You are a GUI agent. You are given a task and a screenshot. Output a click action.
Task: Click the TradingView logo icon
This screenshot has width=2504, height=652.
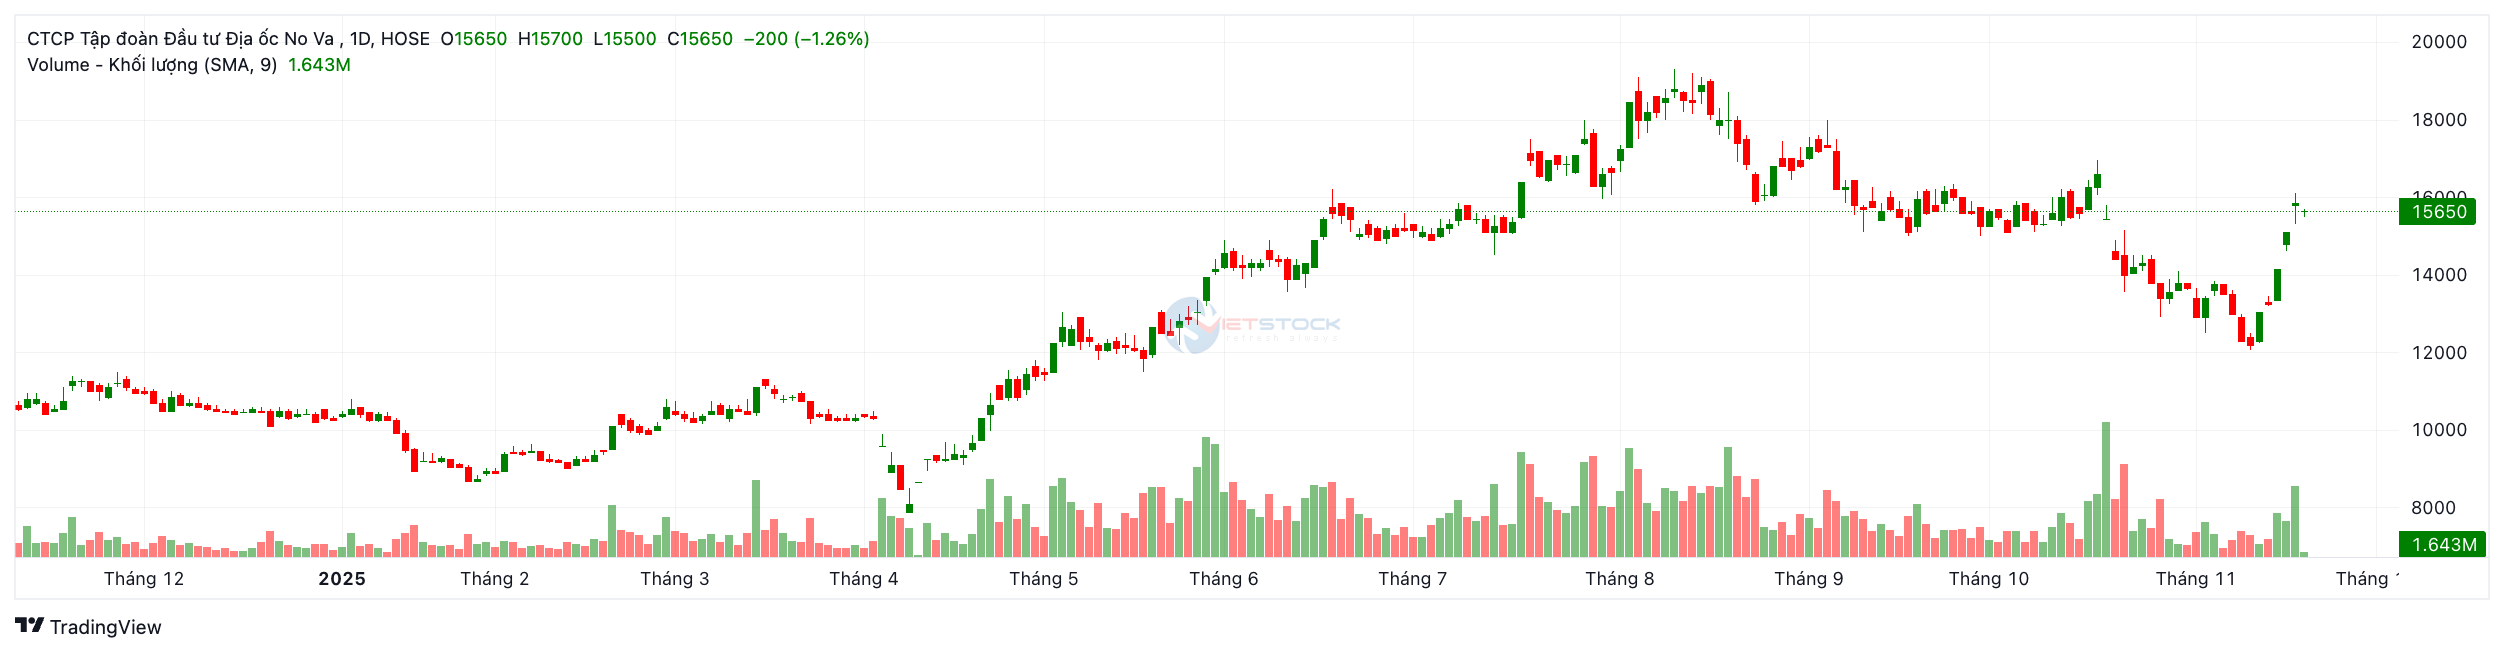pyautogui.click(x=30, y=626)
